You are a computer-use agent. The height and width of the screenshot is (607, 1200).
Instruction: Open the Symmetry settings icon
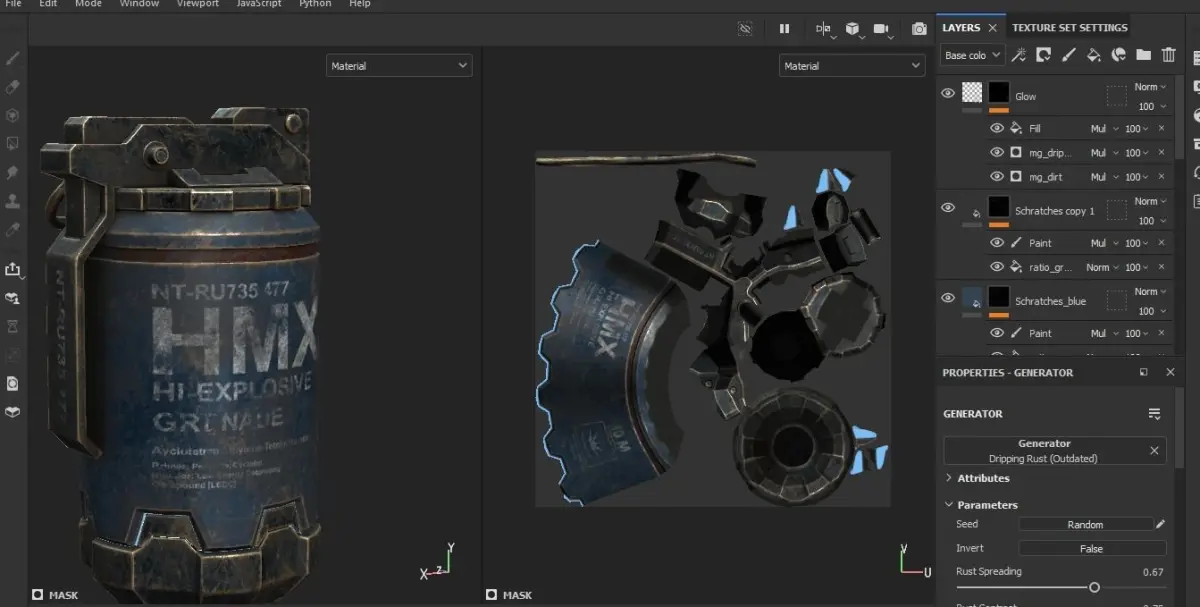click(823, 29)
